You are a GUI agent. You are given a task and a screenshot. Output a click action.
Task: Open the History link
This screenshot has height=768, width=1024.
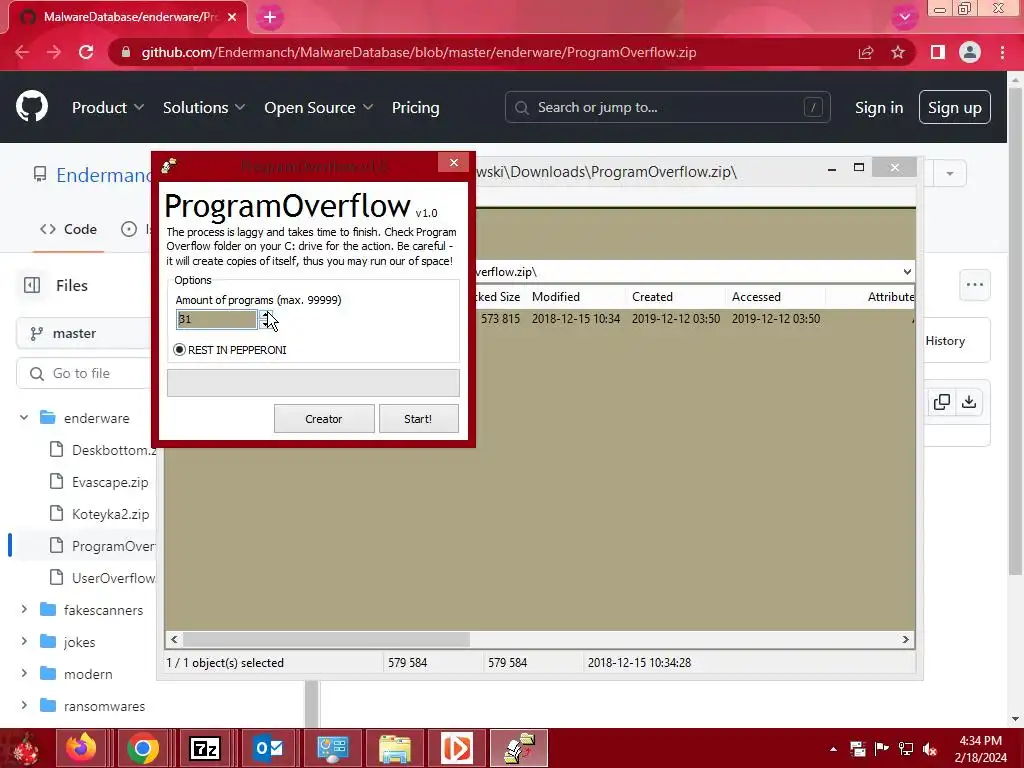[x=944, y=341]
